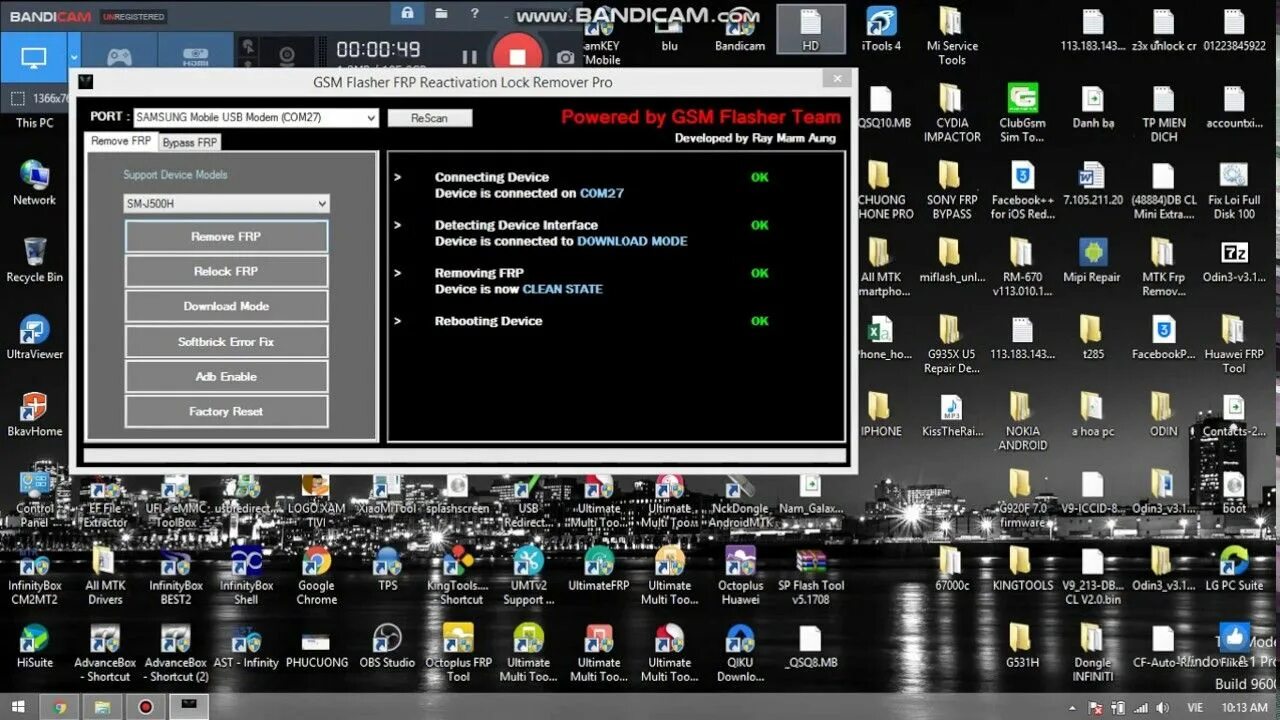Open the All MTK Drivers folder
1280x720 pixels.
point(105,576)
